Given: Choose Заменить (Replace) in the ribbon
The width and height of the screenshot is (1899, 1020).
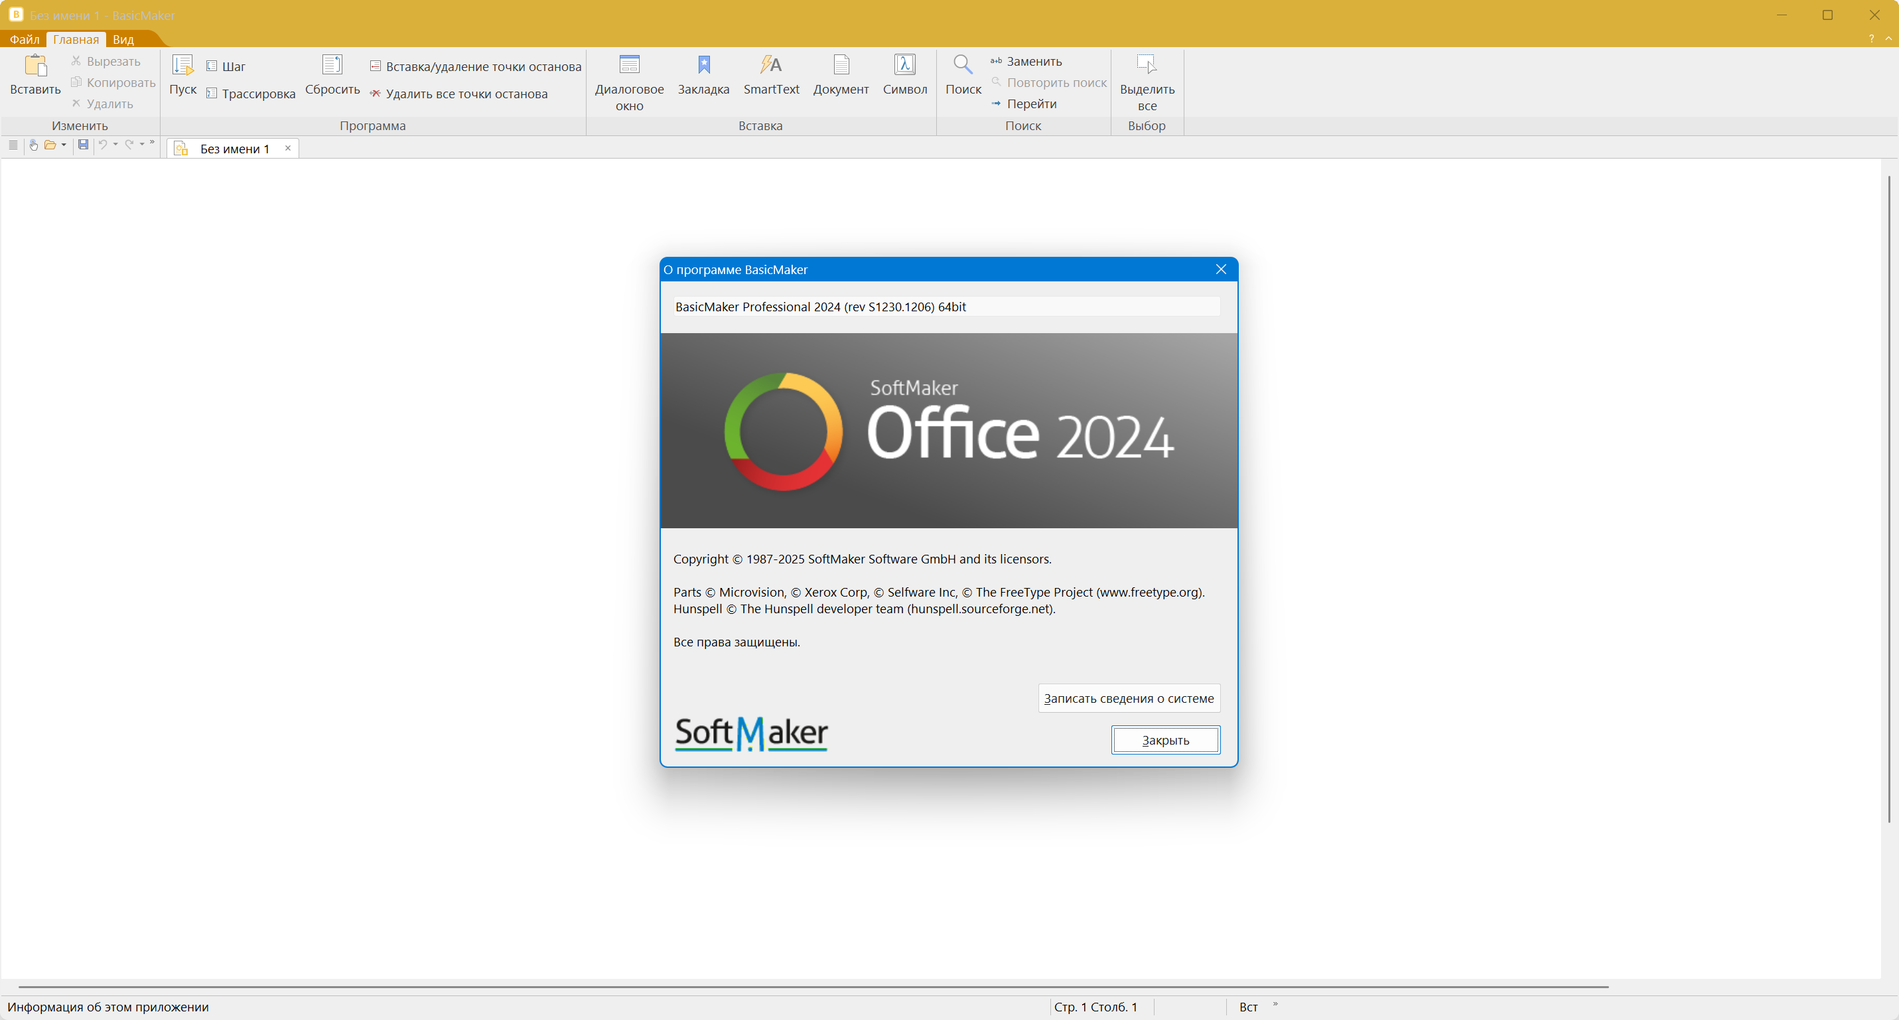Looking at the screenshot, I should point(1026,61).
